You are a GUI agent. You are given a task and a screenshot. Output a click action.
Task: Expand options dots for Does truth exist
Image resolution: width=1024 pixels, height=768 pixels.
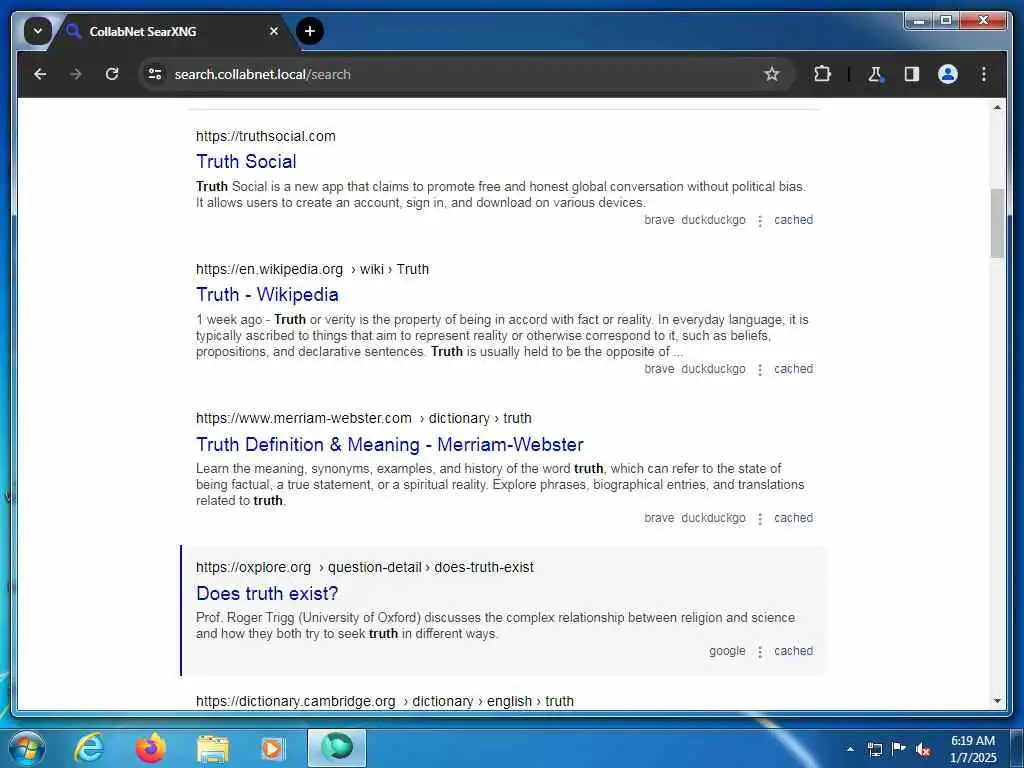(x=760, y=652)
